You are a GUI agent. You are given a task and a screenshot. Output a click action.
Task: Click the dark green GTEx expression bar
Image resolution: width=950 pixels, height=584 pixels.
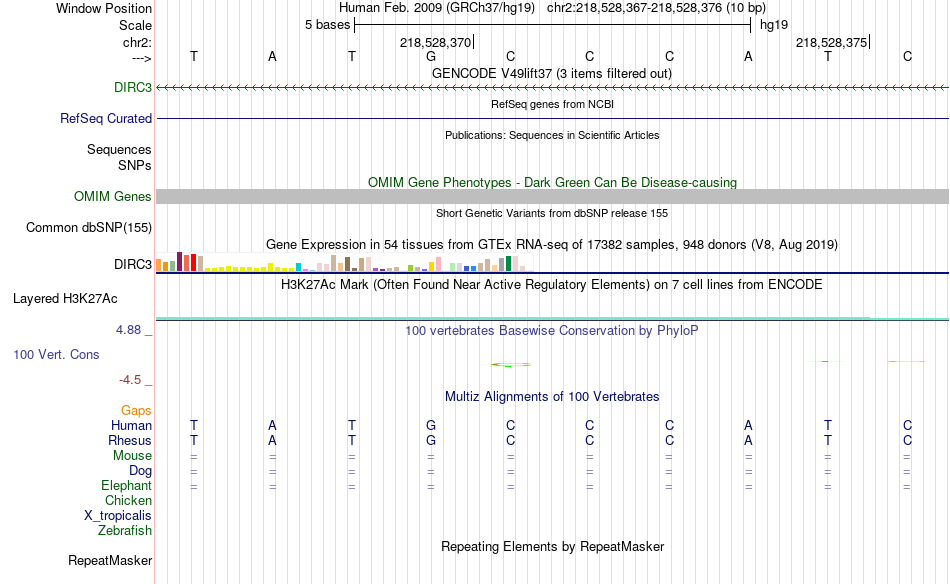pyautogui.click(x=508, y=264)
